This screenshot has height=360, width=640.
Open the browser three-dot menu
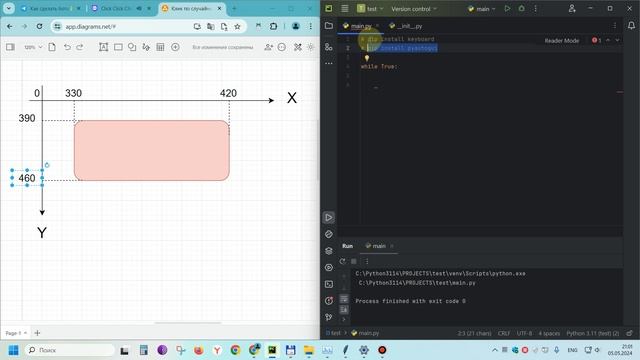tap(311, 27)
